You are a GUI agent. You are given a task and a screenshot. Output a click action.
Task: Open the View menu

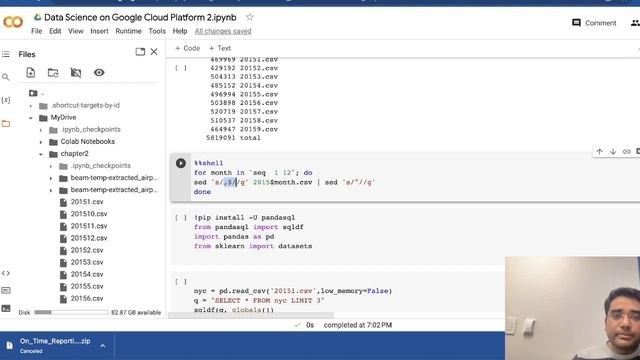tap(76, 31)
